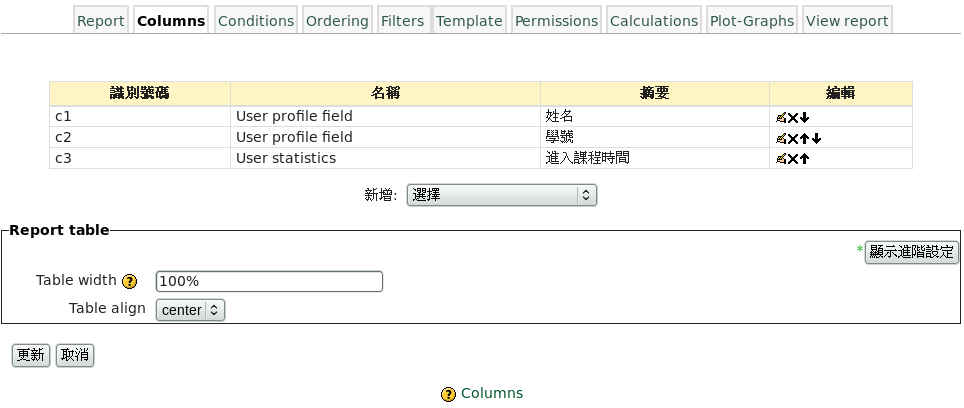Delete column c1 using the X icon
Image resolution: width=964 pixels, height=408 pixels.
793,117
